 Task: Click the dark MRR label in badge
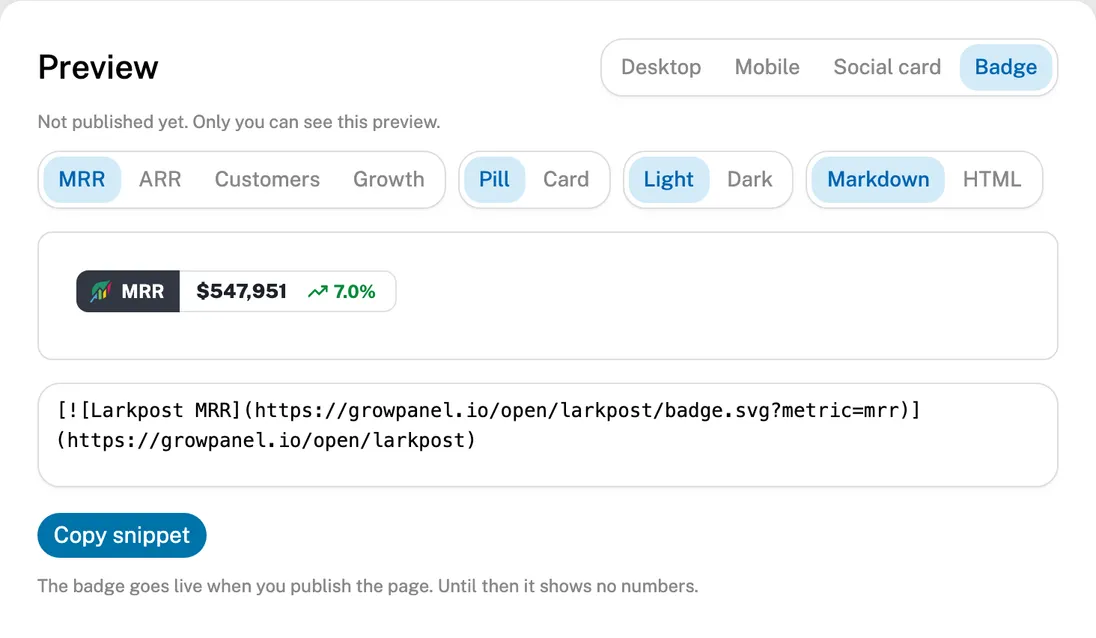(128, 291)
